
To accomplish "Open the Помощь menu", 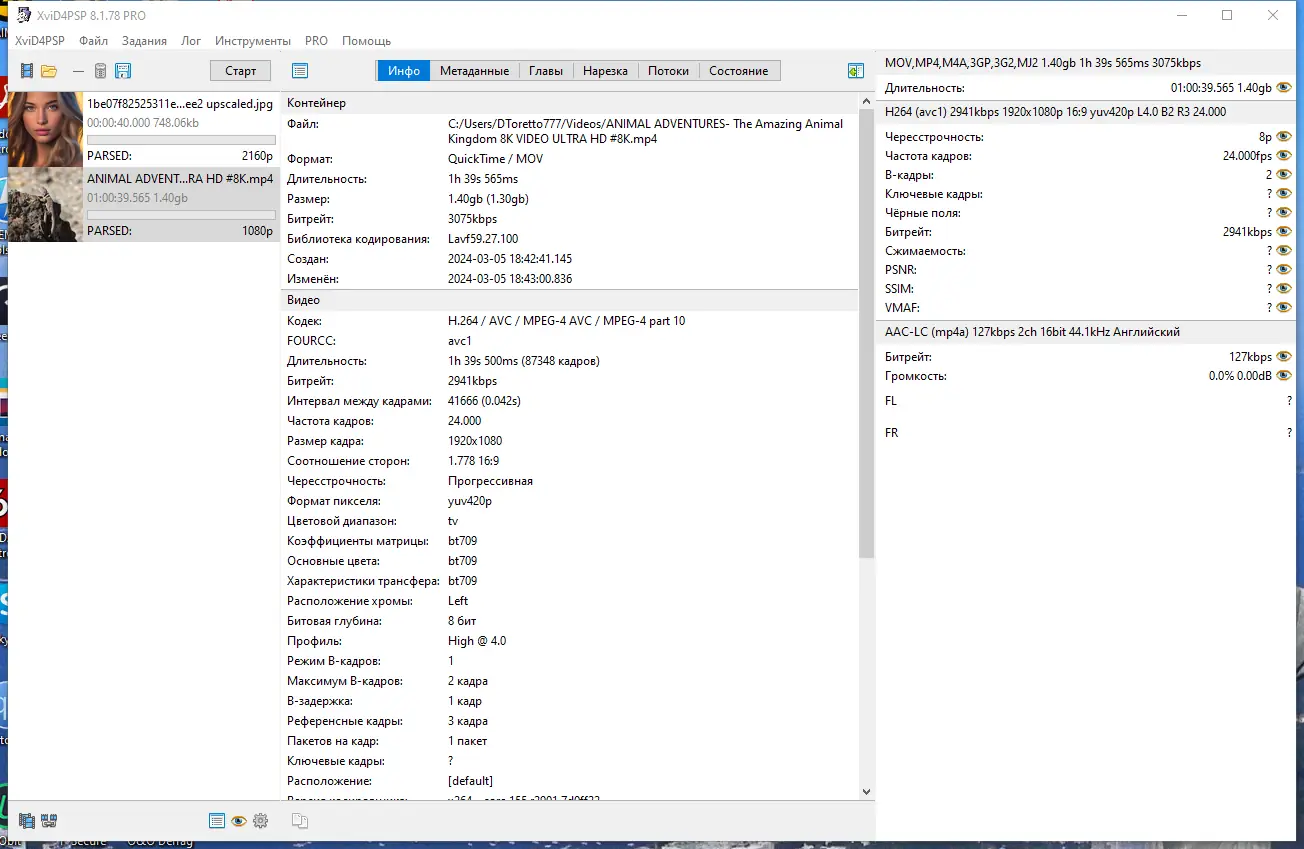I will click(x=367, y=41).
